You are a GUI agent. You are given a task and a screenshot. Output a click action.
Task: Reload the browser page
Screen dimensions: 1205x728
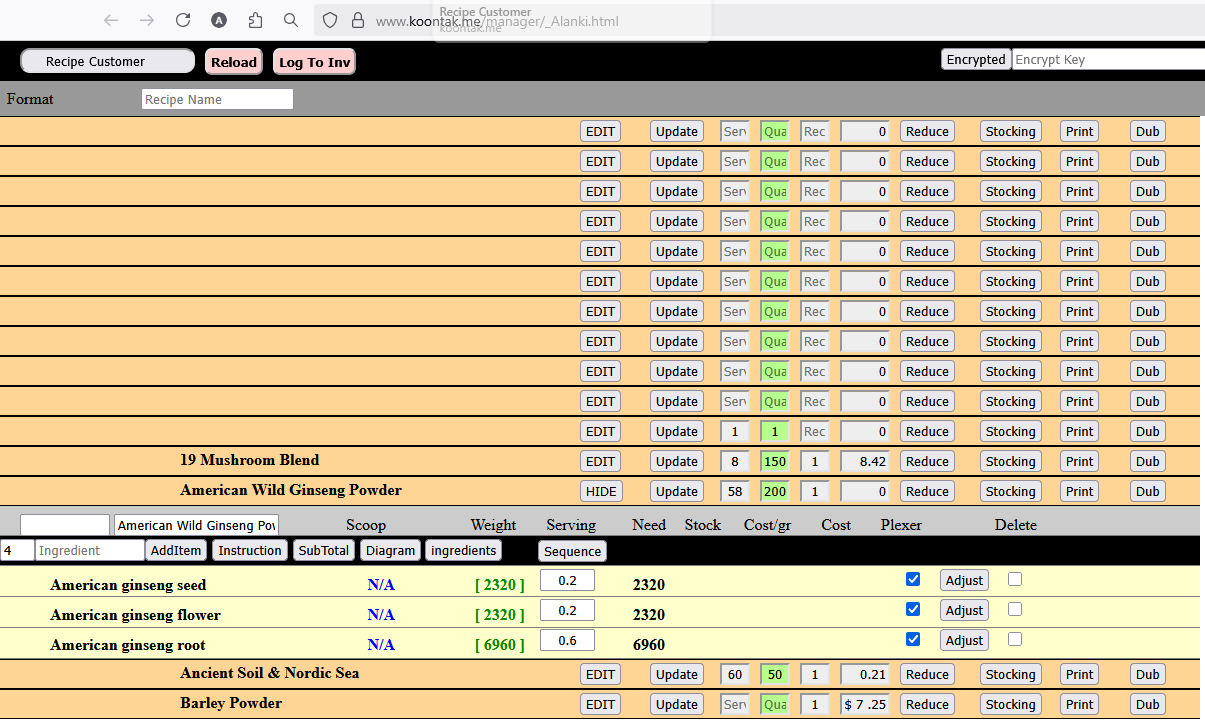tap(183, 20)
